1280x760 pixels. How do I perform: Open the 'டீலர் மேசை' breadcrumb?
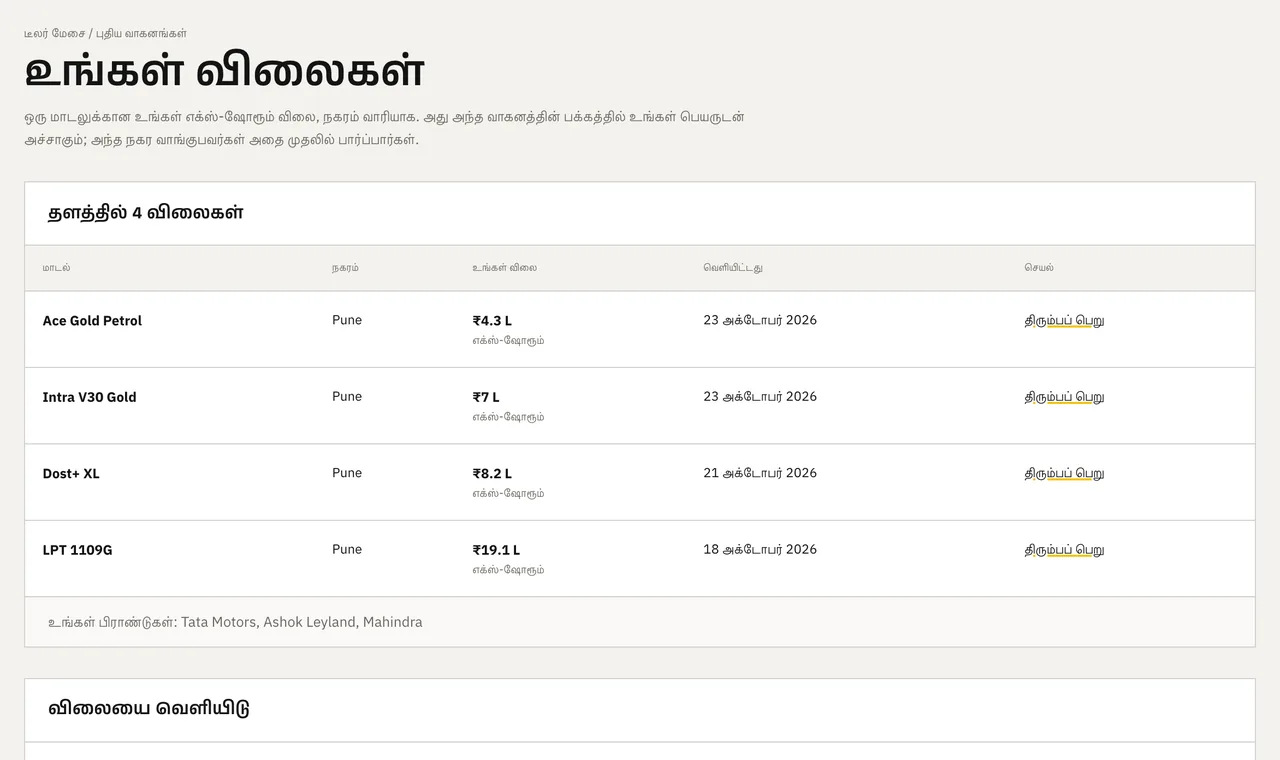point(54,33)
